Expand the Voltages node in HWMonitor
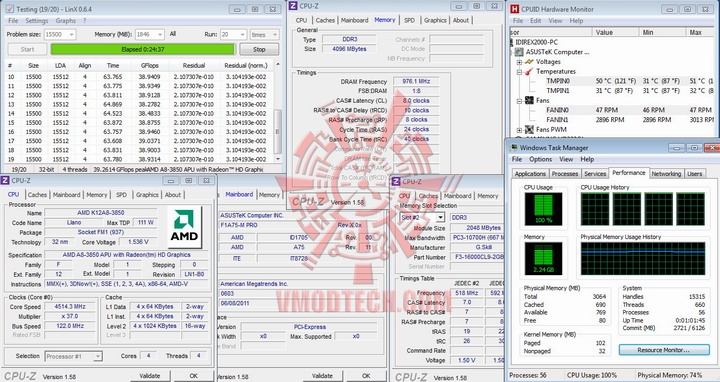The width and height of the screenshot is (720, 382). tap(519, 62)
